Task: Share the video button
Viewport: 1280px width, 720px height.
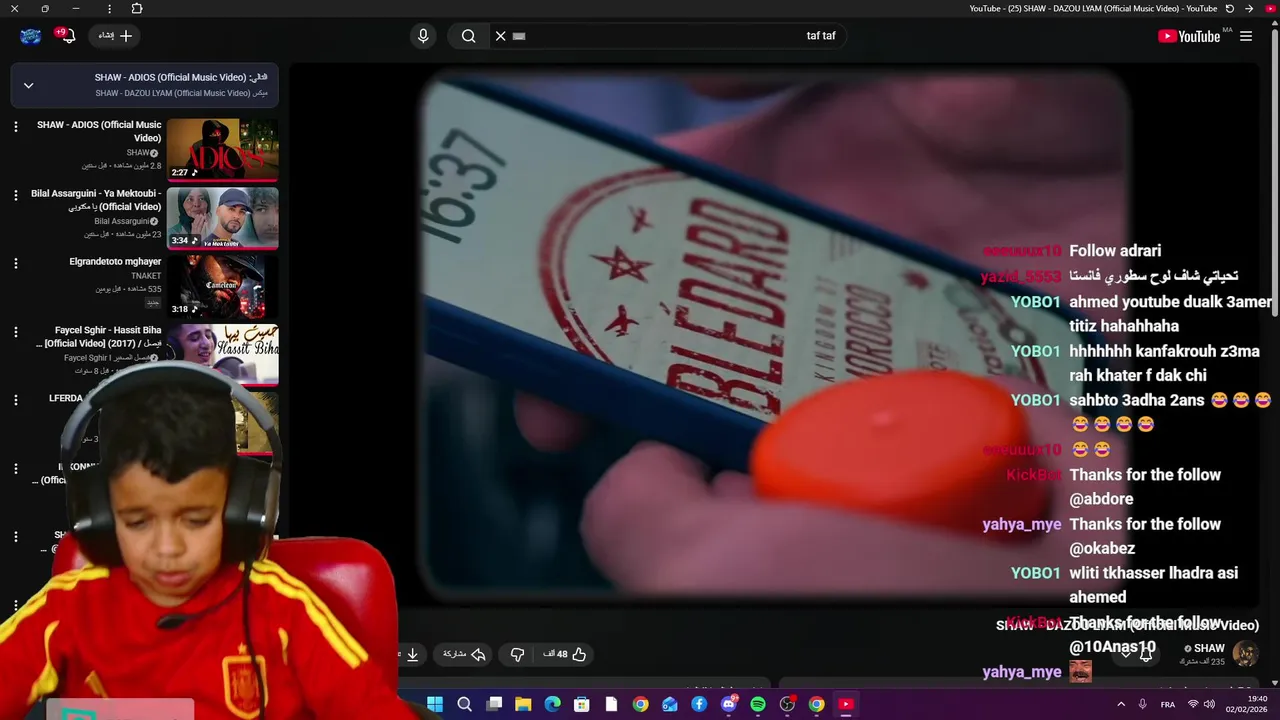Action: click(464, 654)
